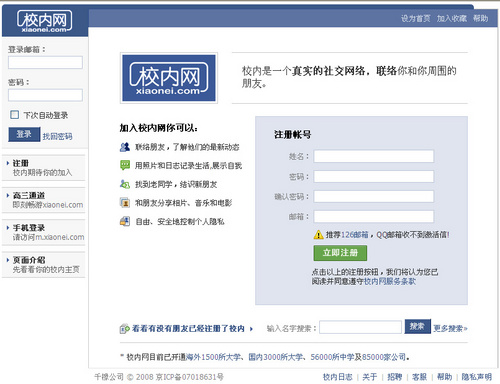The width and height of the screenshot is (500, 384).
Task: Click the chat bubble icon beside 用照片和日志
Action: coord(125,165)
